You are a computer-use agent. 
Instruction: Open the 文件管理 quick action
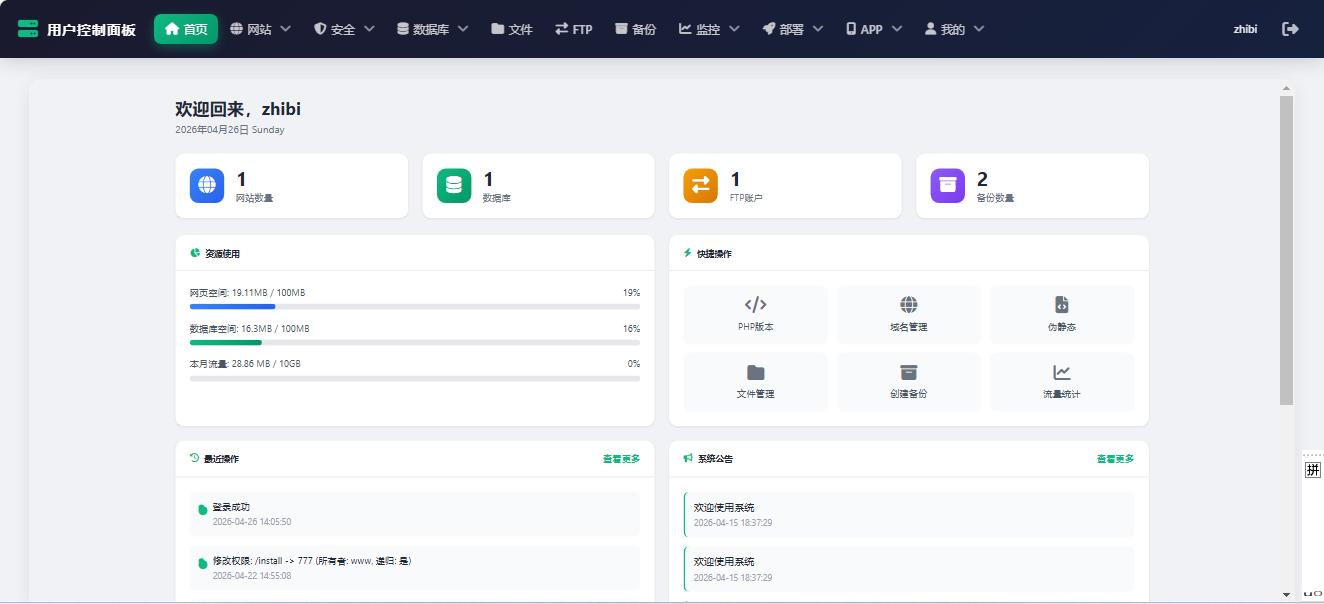click(x=756, y=382)
